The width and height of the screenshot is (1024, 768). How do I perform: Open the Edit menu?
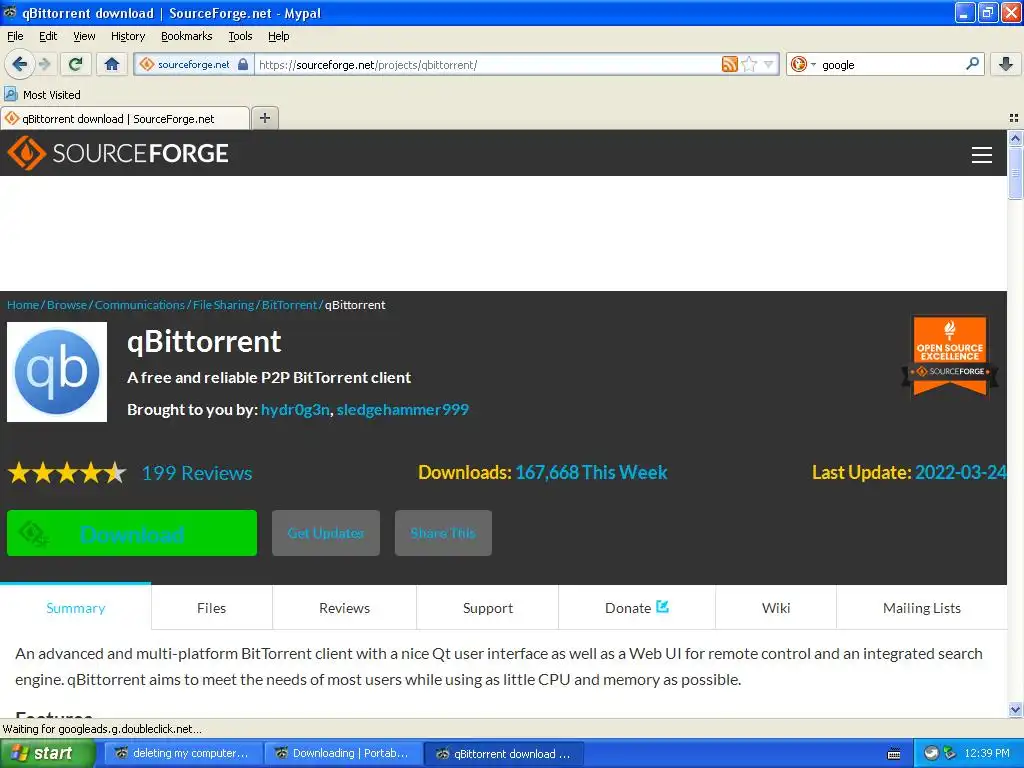pyautogui.click(x=48, y=36)
